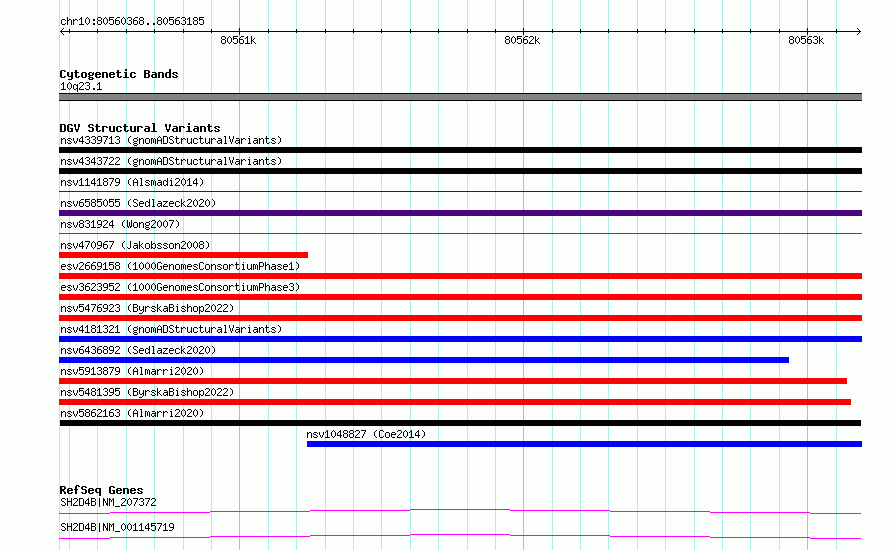Select the short red bar under nsv470967
The width and height of the screenshot is (890, 550).
[183, 255]
